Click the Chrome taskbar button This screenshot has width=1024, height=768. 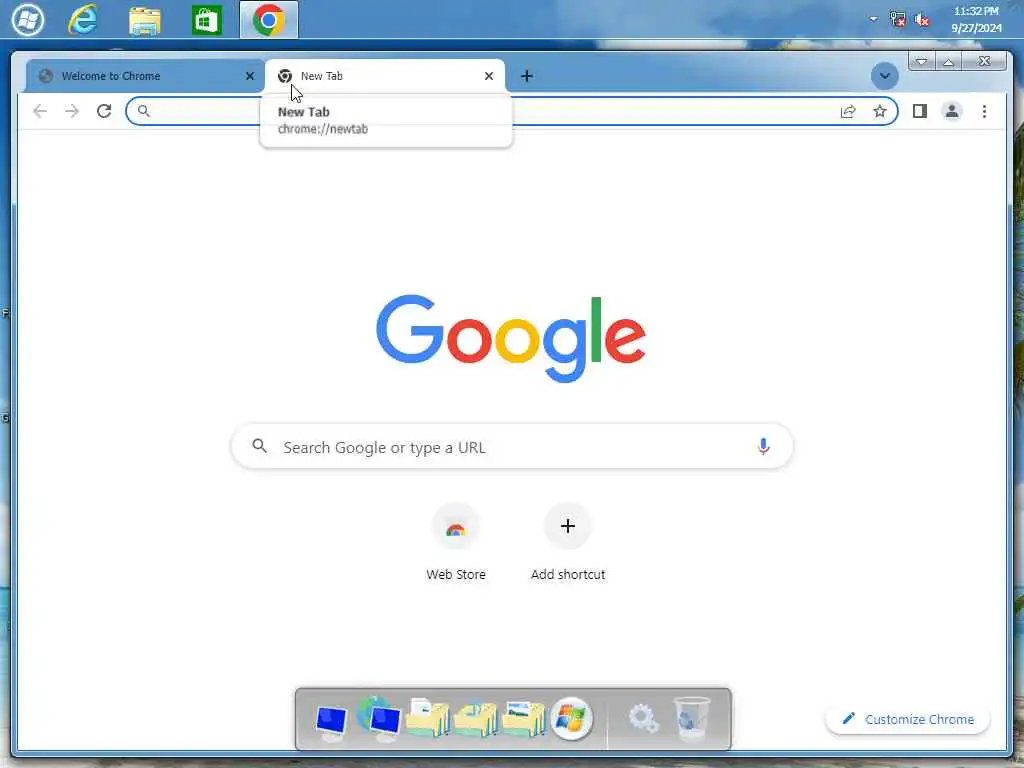(x=268, y=20)
